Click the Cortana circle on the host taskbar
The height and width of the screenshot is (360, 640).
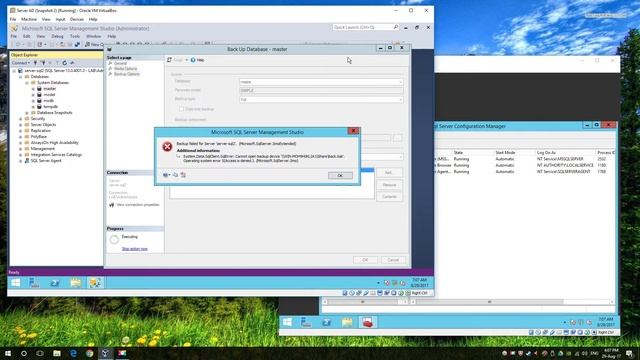coord(24,353)
